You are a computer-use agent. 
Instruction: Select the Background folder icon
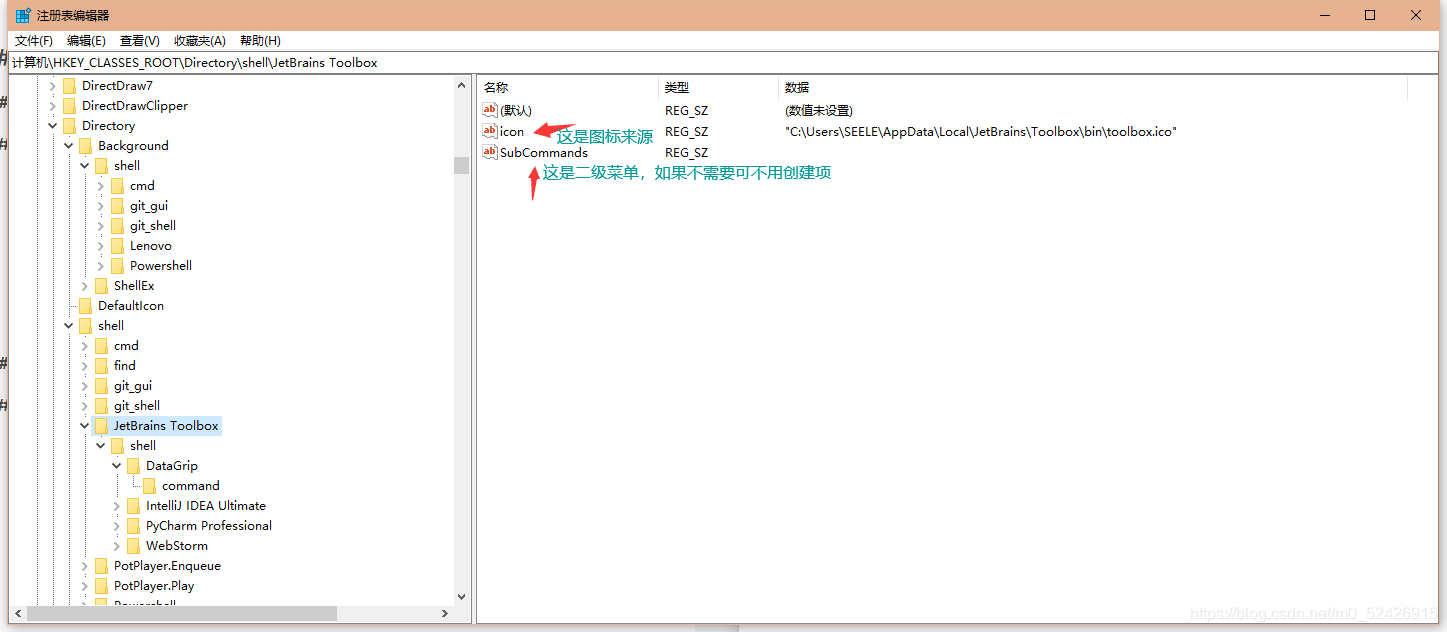point(85,146)
